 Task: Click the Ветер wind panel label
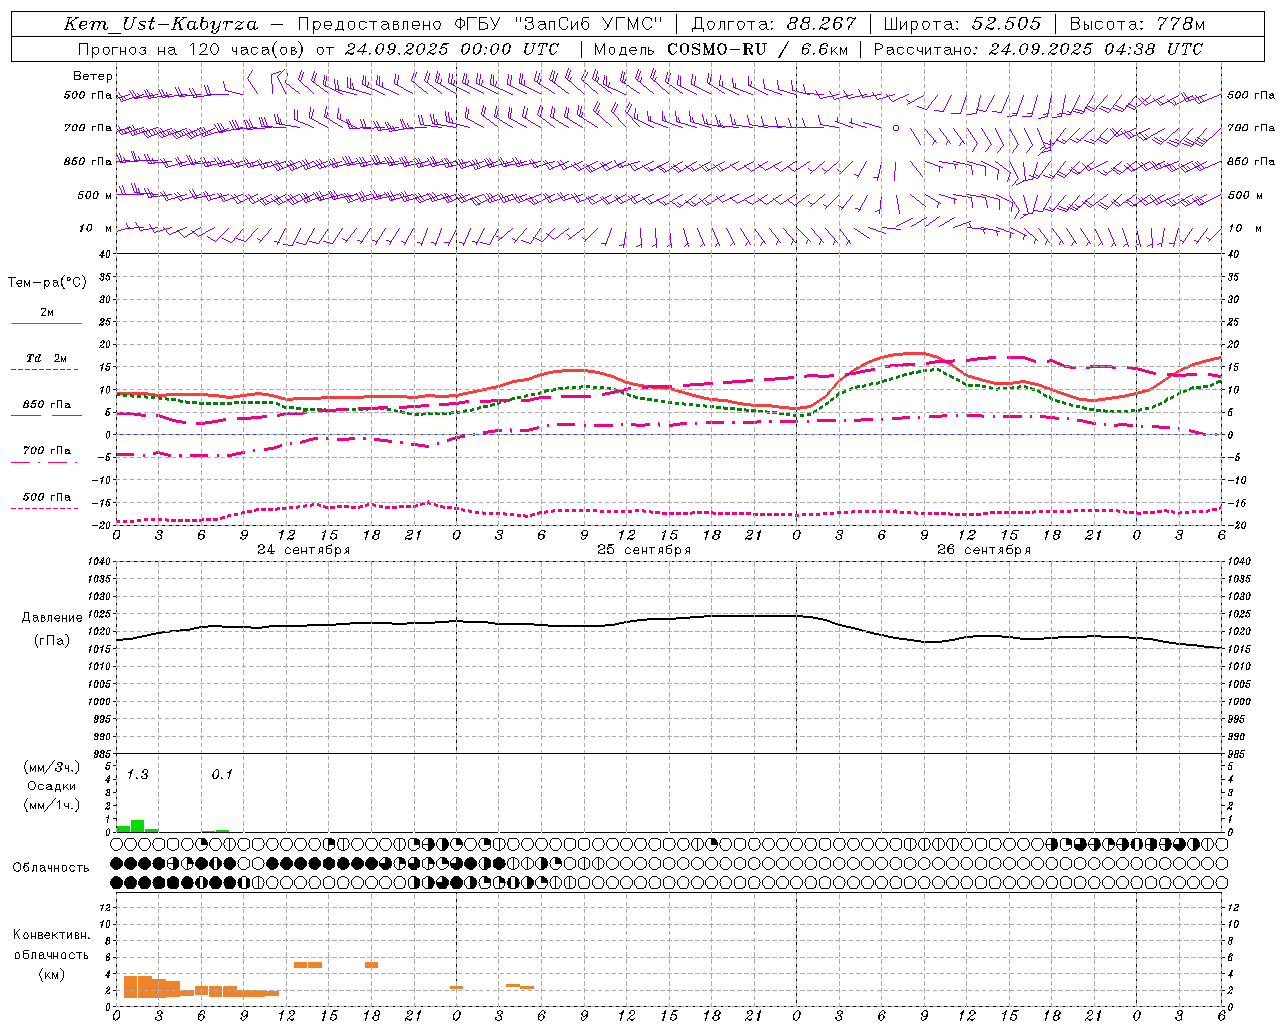pyautogui.click(x=93, y=76)
